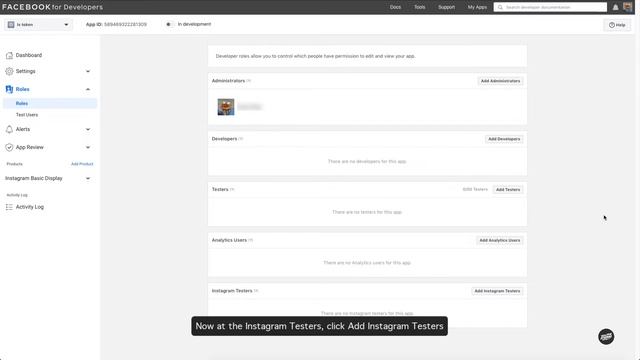Image resolution: width=640 pixels, height=360 pixels.
Task: Click the Settings gear icon in sidebar
Action: pos(9,71)
